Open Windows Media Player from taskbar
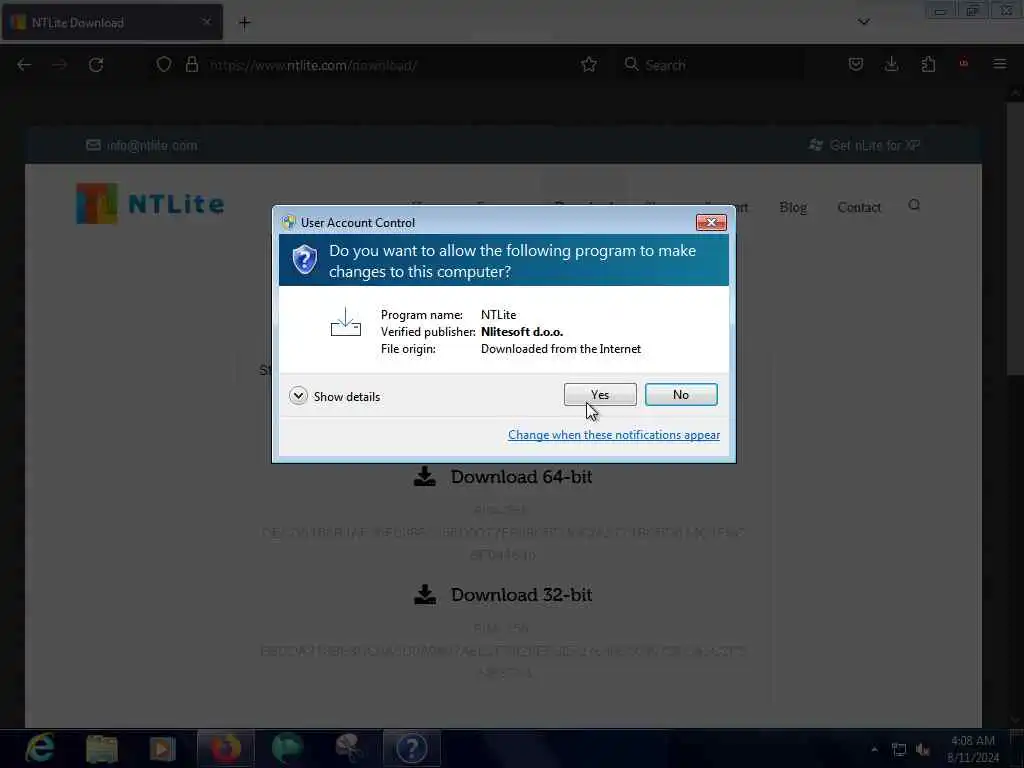 163,748
